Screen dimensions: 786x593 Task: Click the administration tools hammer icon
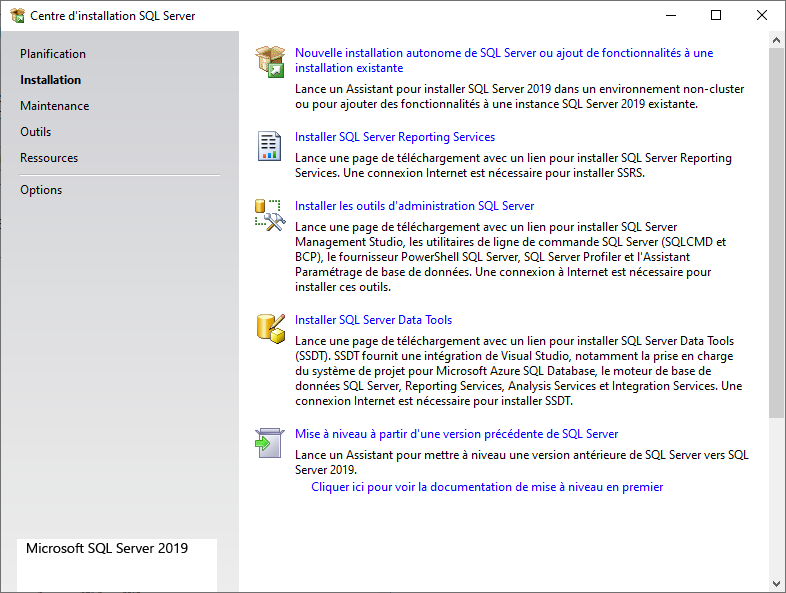point(270,215)
